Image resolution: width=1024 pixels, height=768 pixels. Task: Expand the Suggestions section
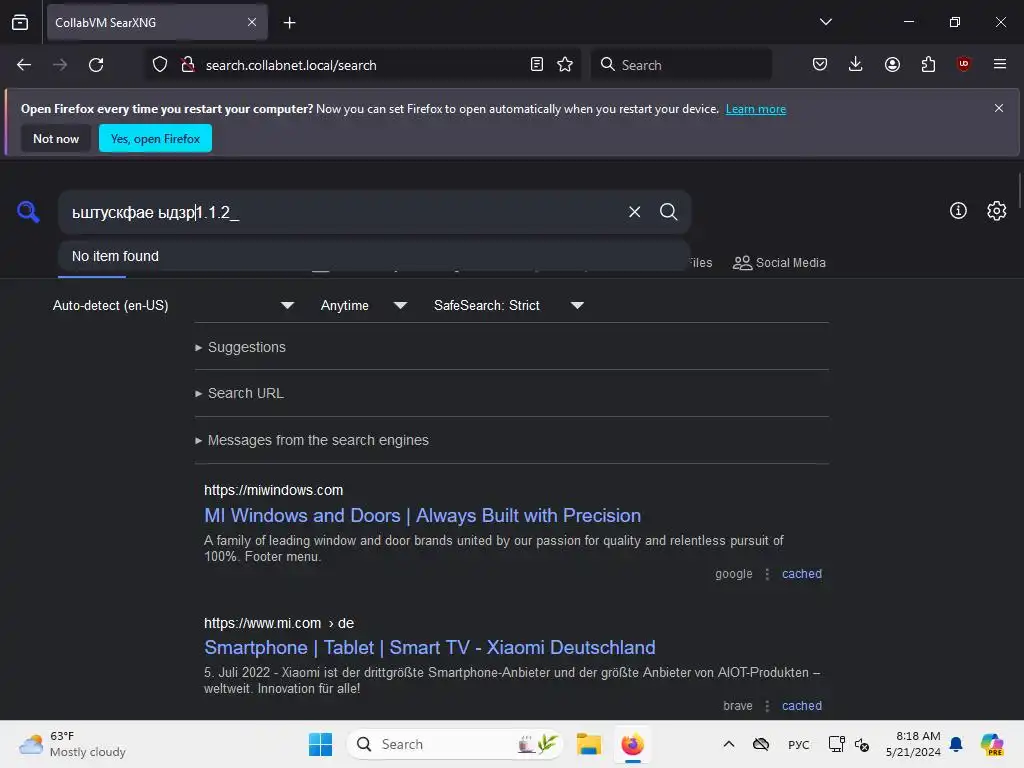point(240,347)
